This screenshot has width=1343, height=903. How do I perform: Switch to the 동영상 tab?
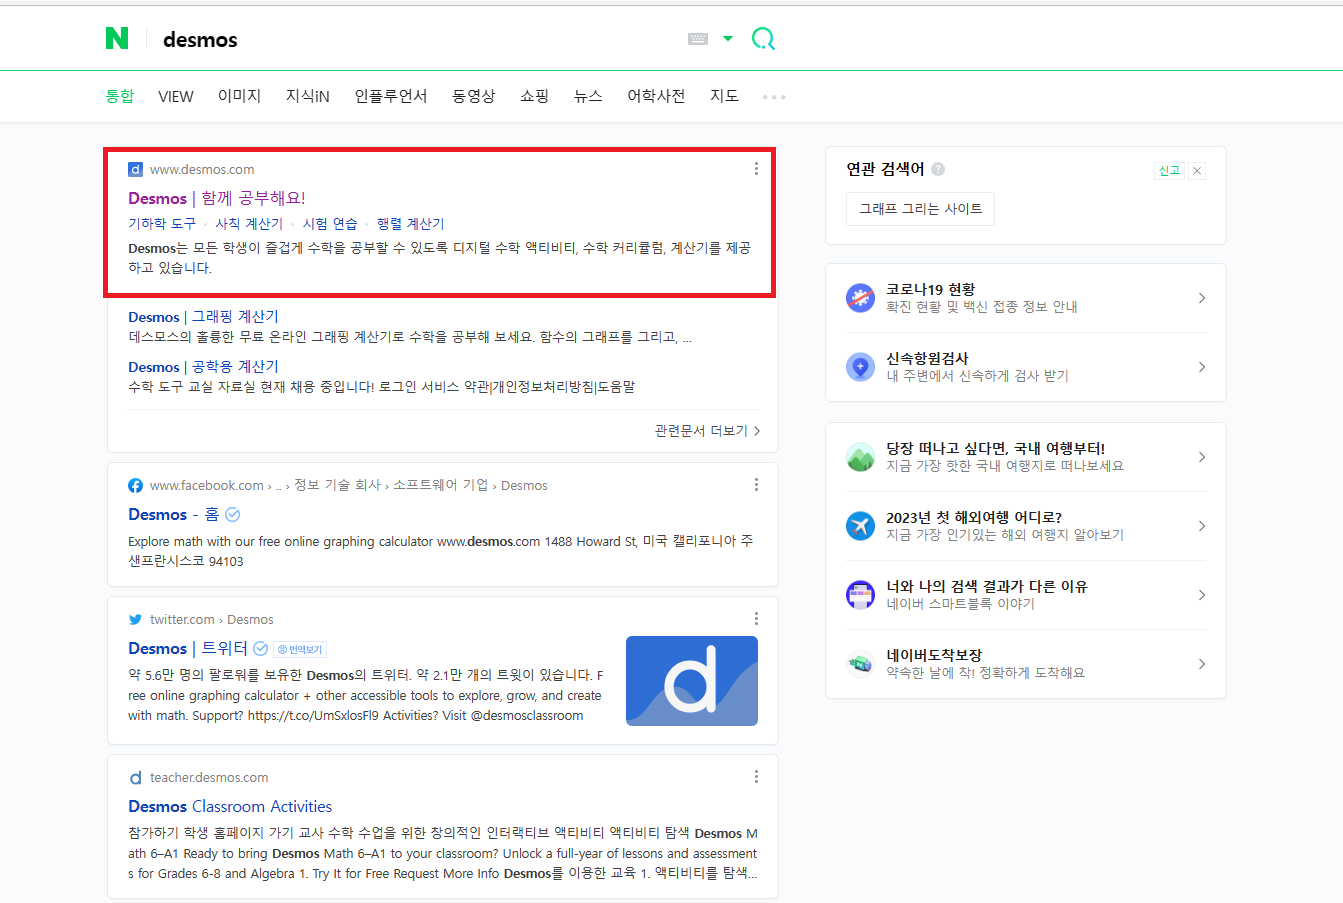coord(474,96)
